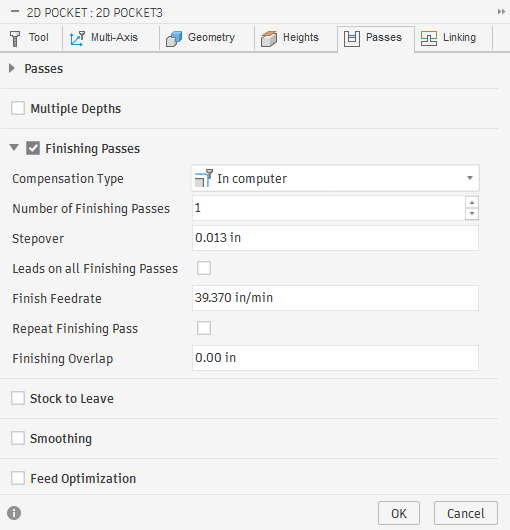The width and height of the screenshot is (510, 530).
Task: Click the double-arrow panel expand icon
Action: click(x=501, y=12)
